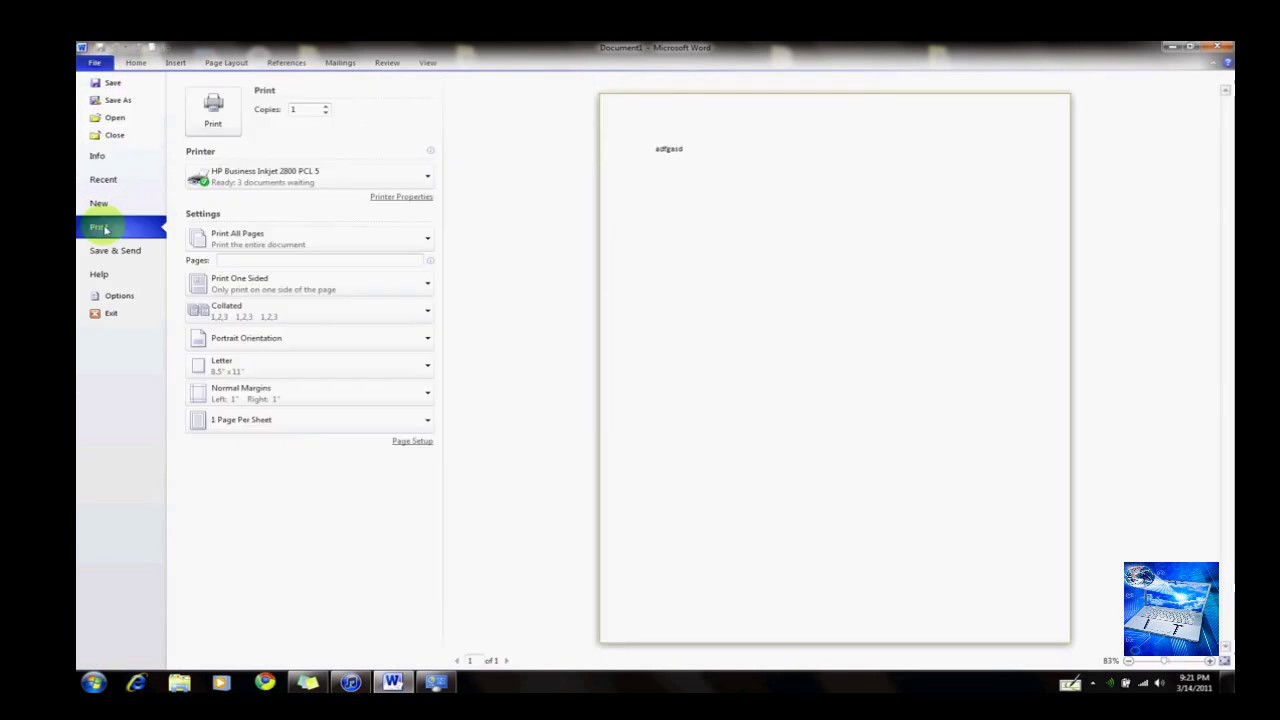Select Print in Backstage menu
This screenshot has height=720, width=1280.
[121, 227]
